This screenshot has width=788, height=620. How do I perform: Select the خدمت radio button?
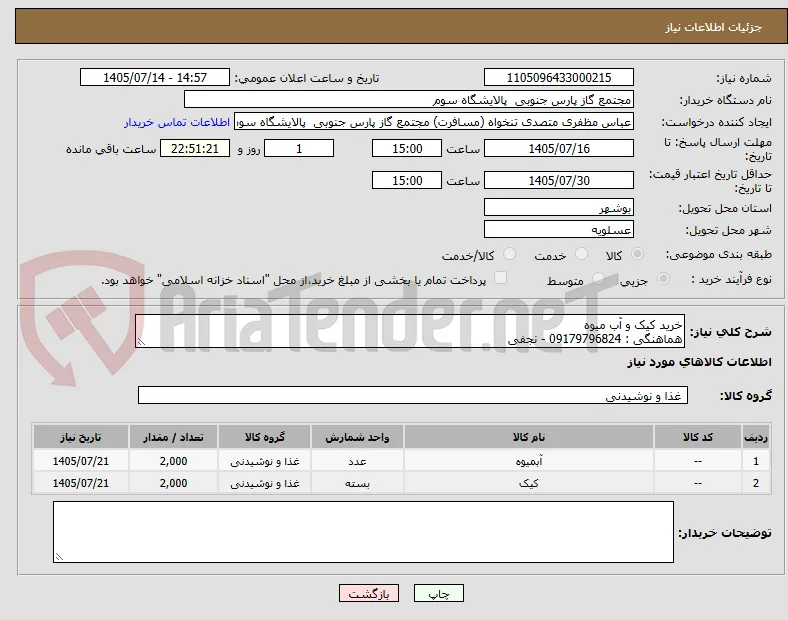(x=581, y=254)
